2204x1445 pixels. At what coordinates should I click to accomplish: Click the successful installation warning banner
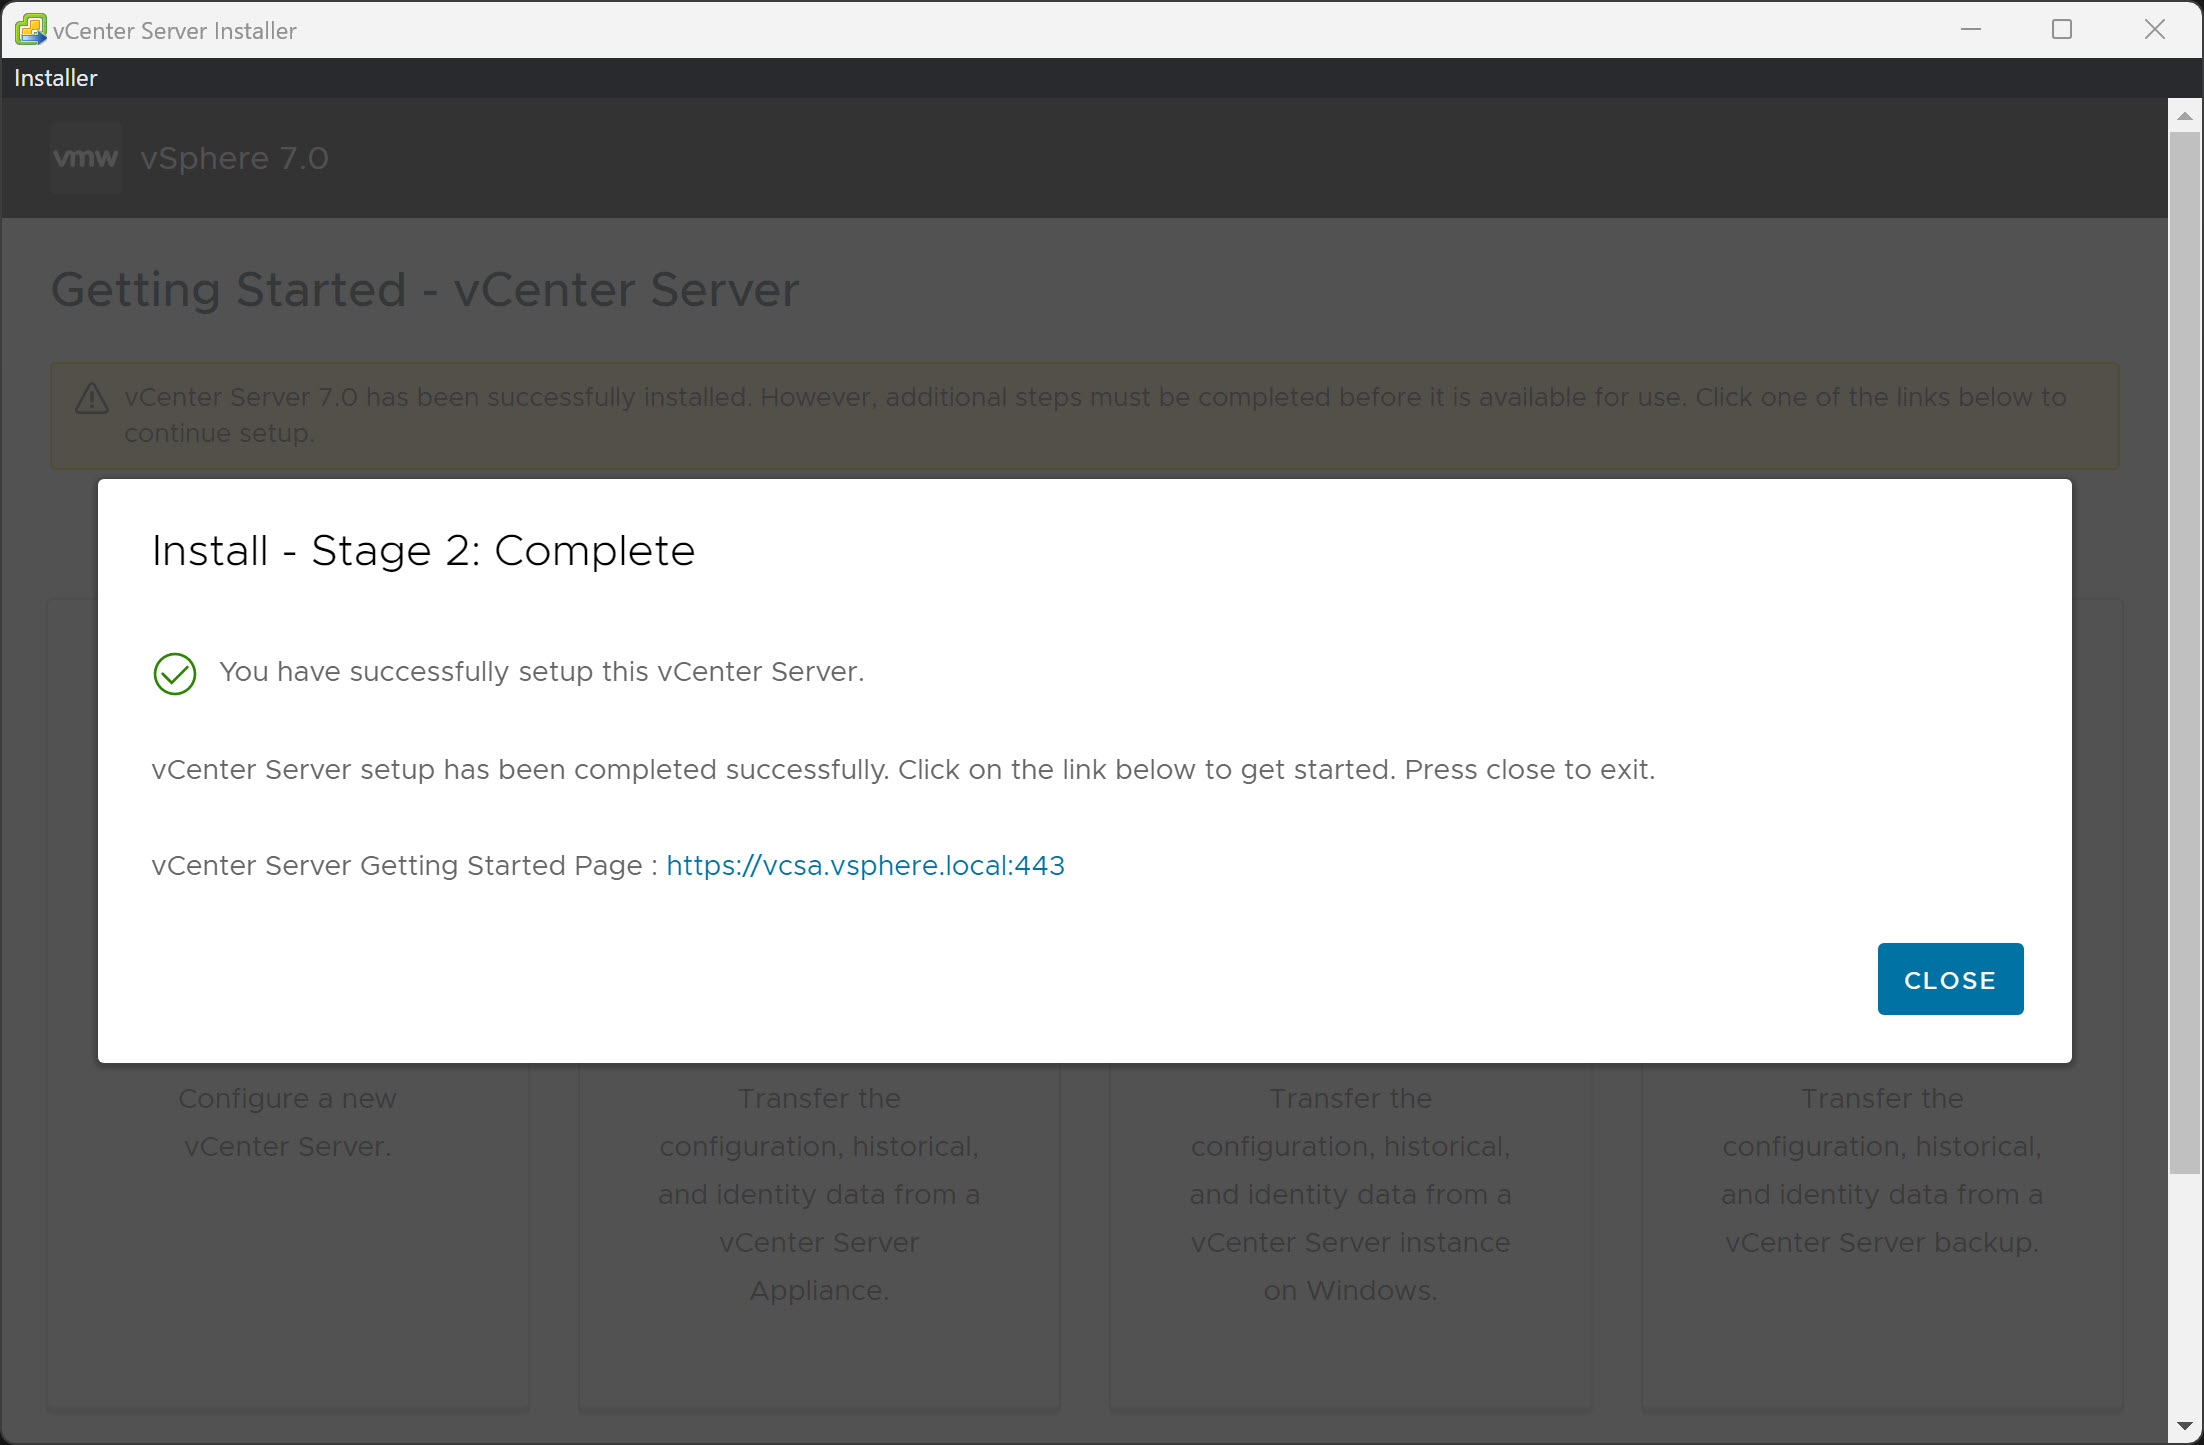[1085, 415]
